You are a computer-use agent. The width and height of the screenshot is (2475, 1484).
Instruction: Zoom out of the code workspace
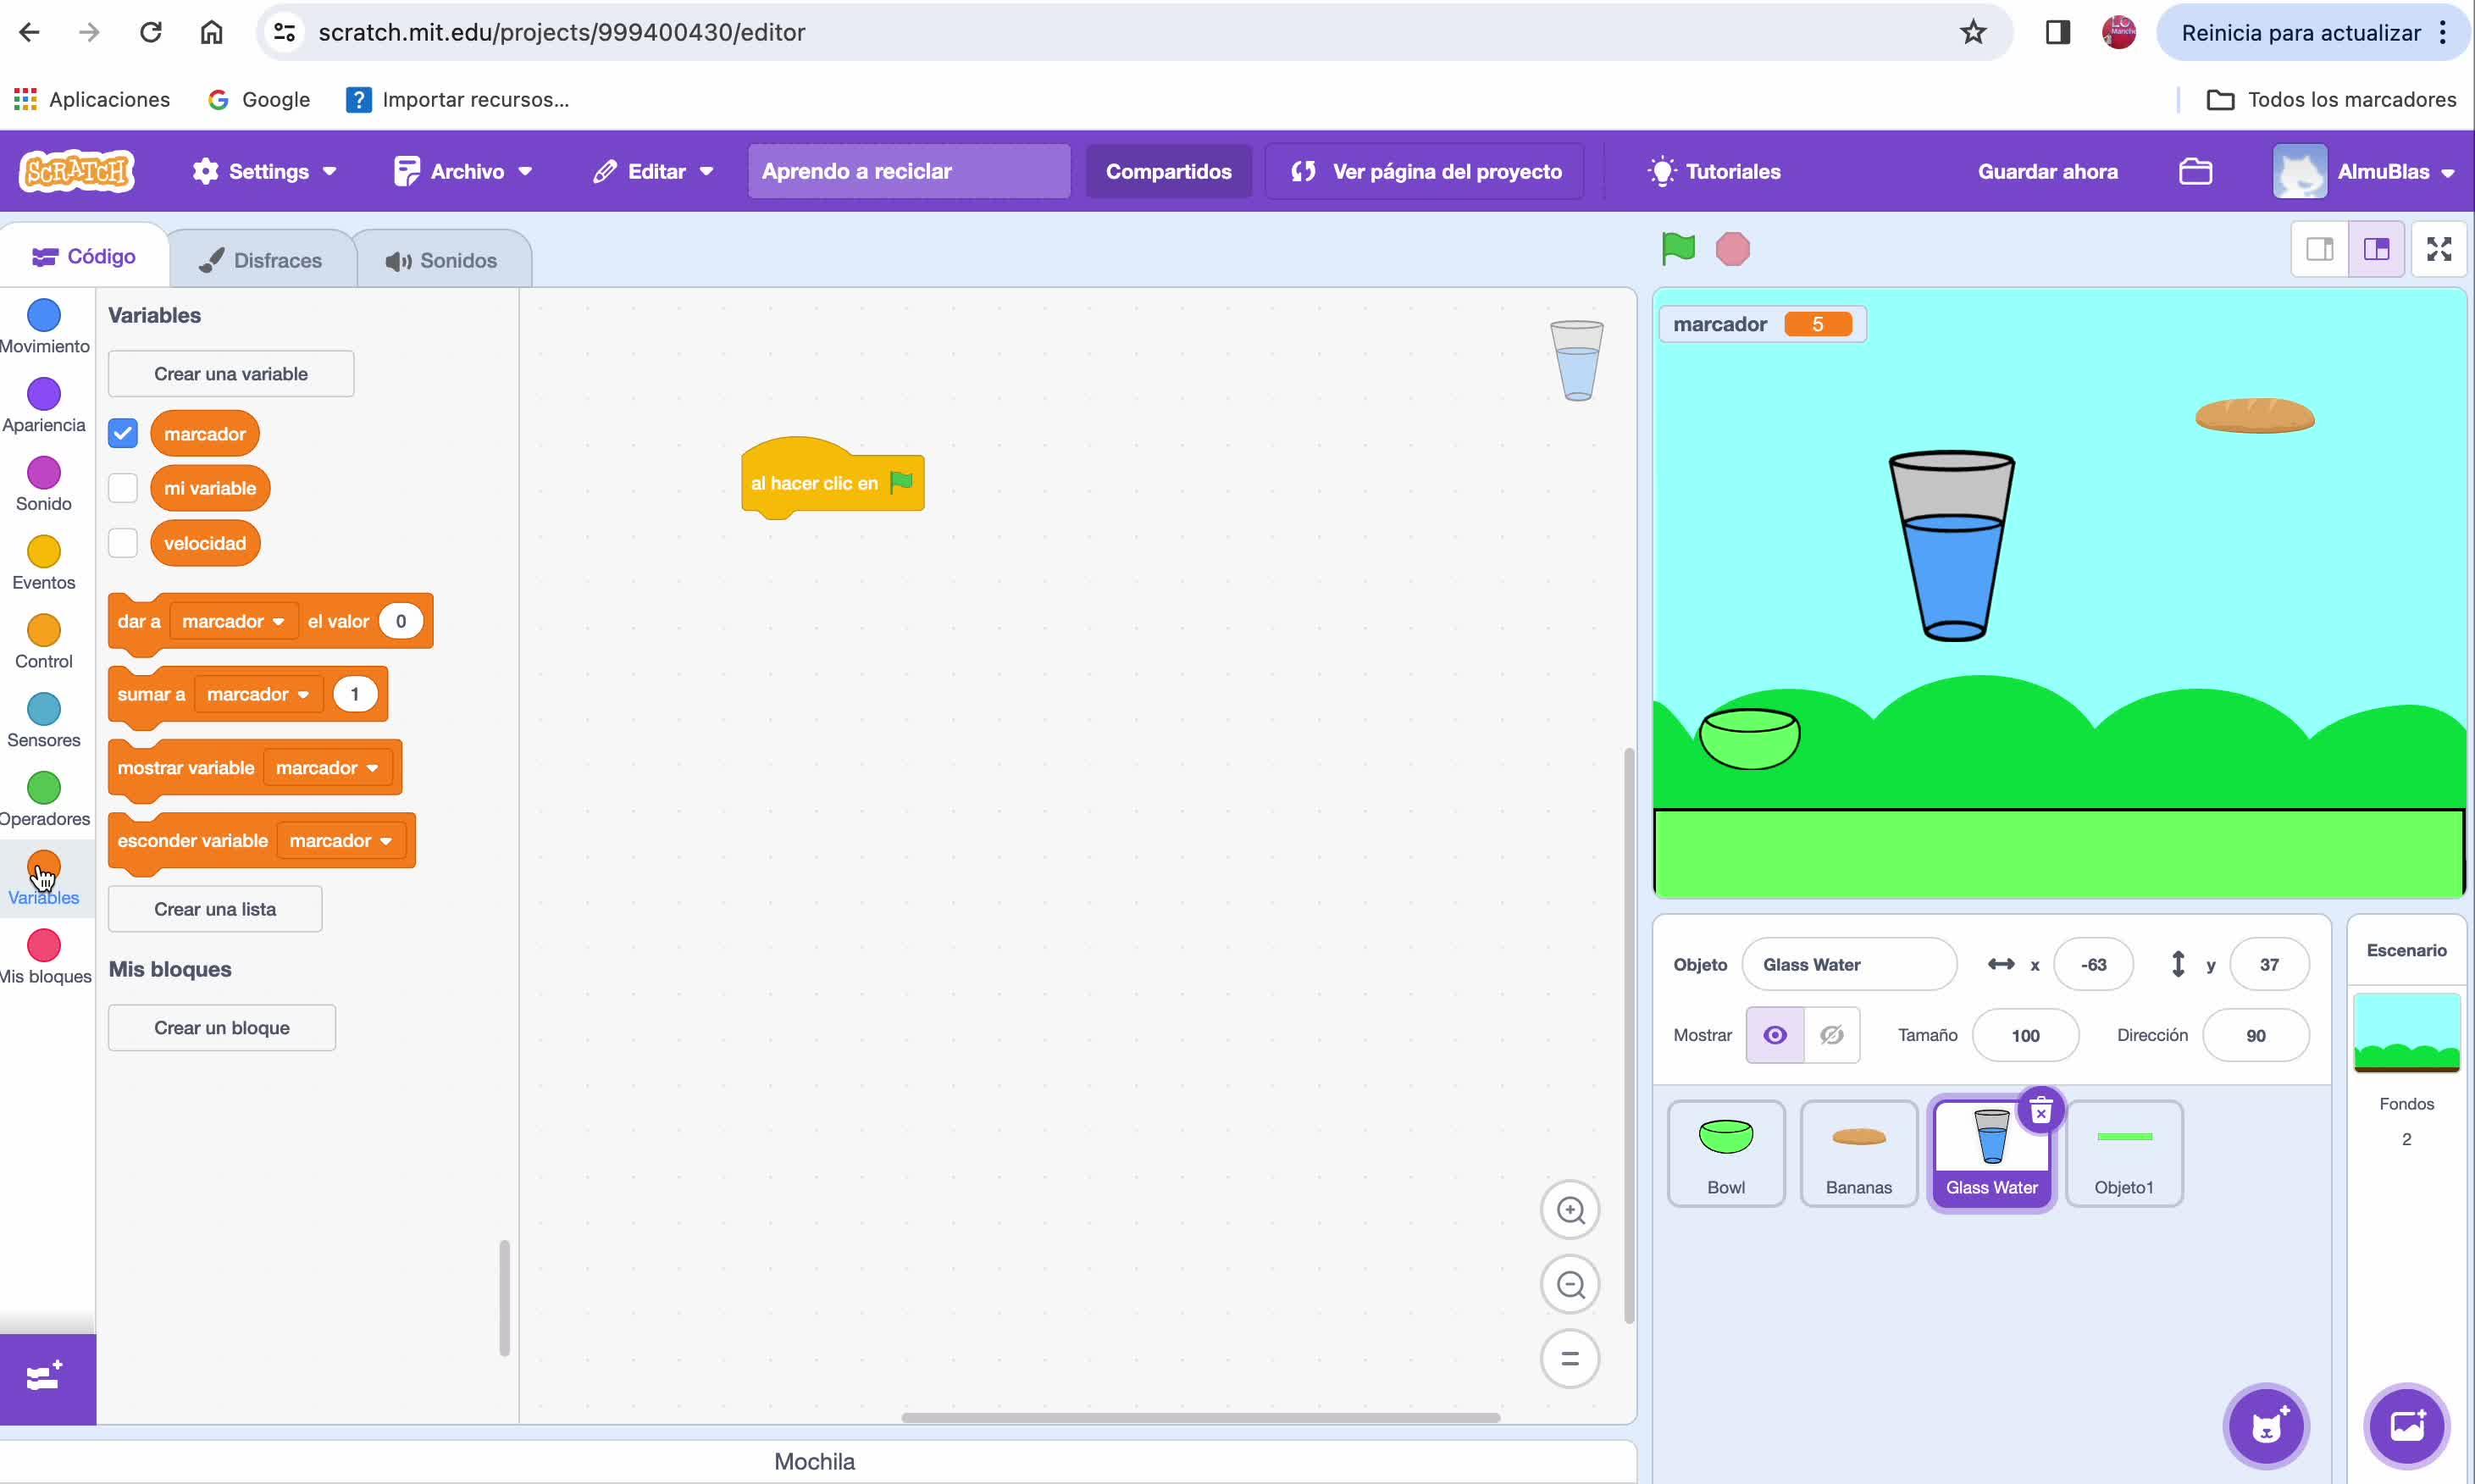[x=1570, y=1284]
